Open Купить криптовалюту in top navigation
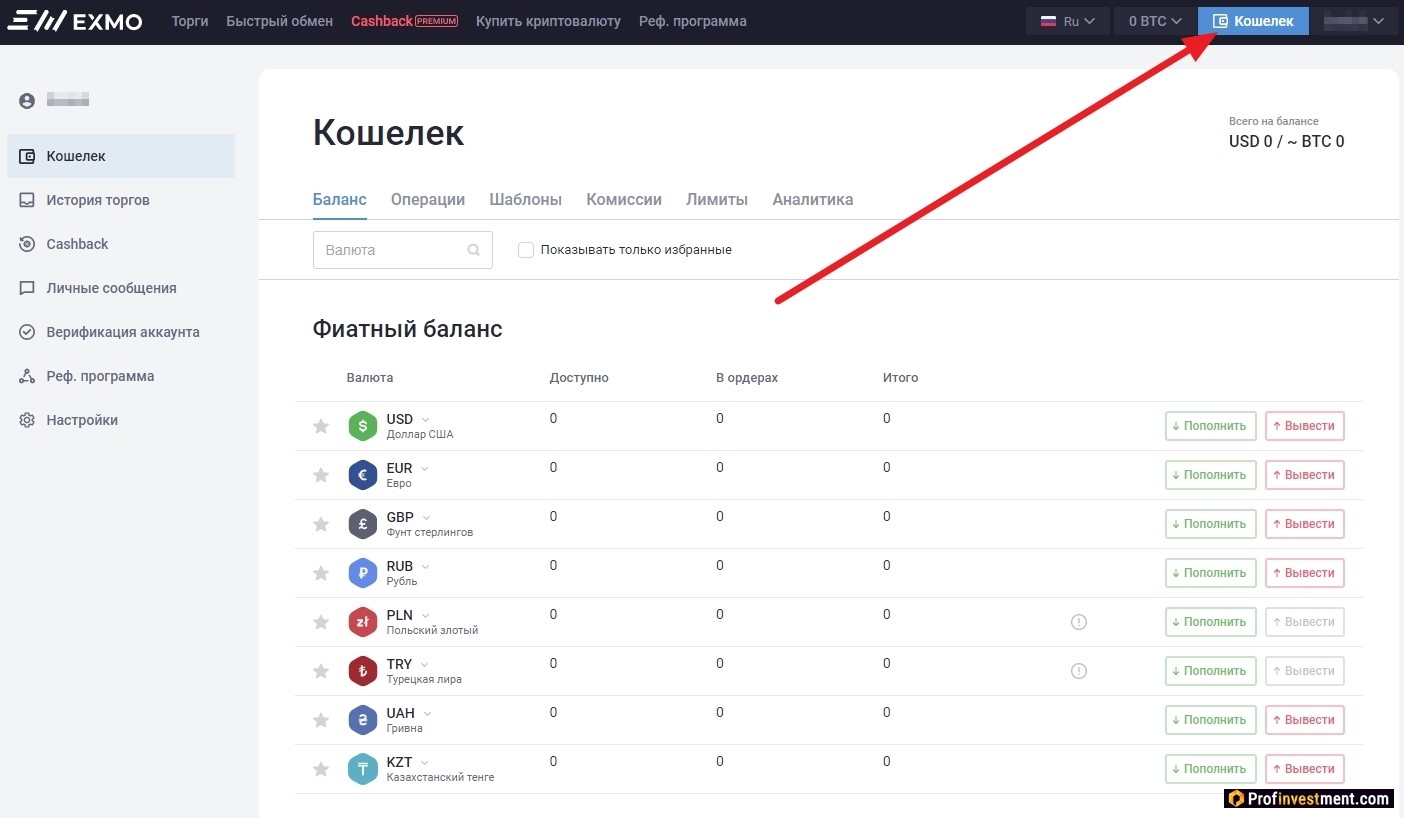 click(x=548, y=21)
